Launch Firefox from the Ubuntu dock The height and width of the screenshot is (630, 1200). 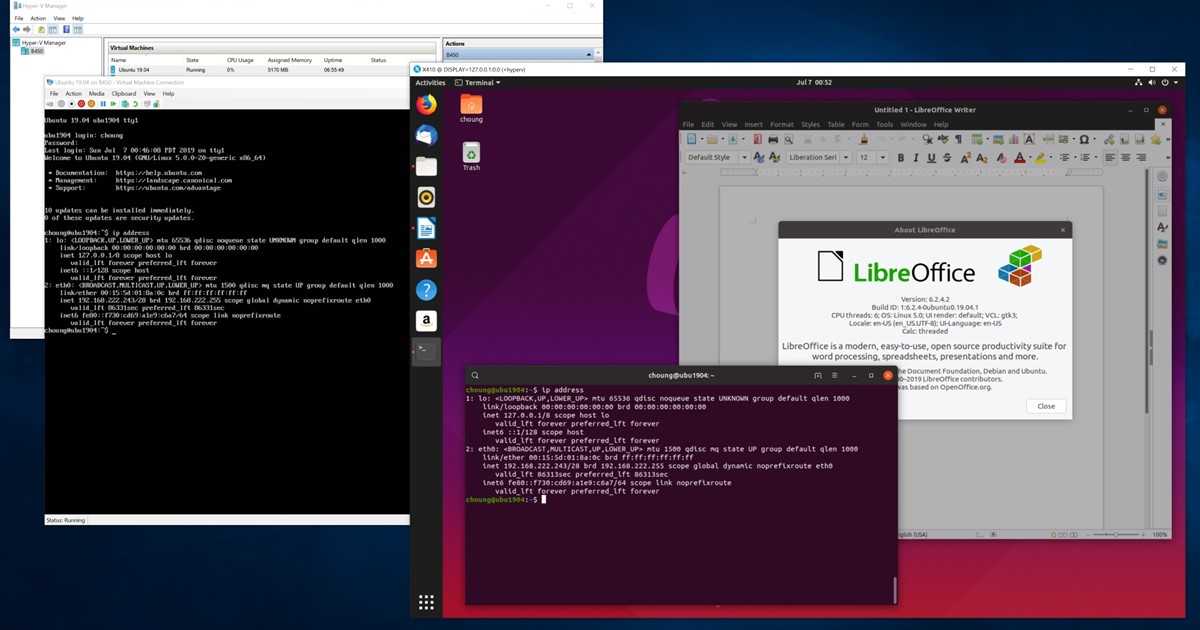point(426,104)
